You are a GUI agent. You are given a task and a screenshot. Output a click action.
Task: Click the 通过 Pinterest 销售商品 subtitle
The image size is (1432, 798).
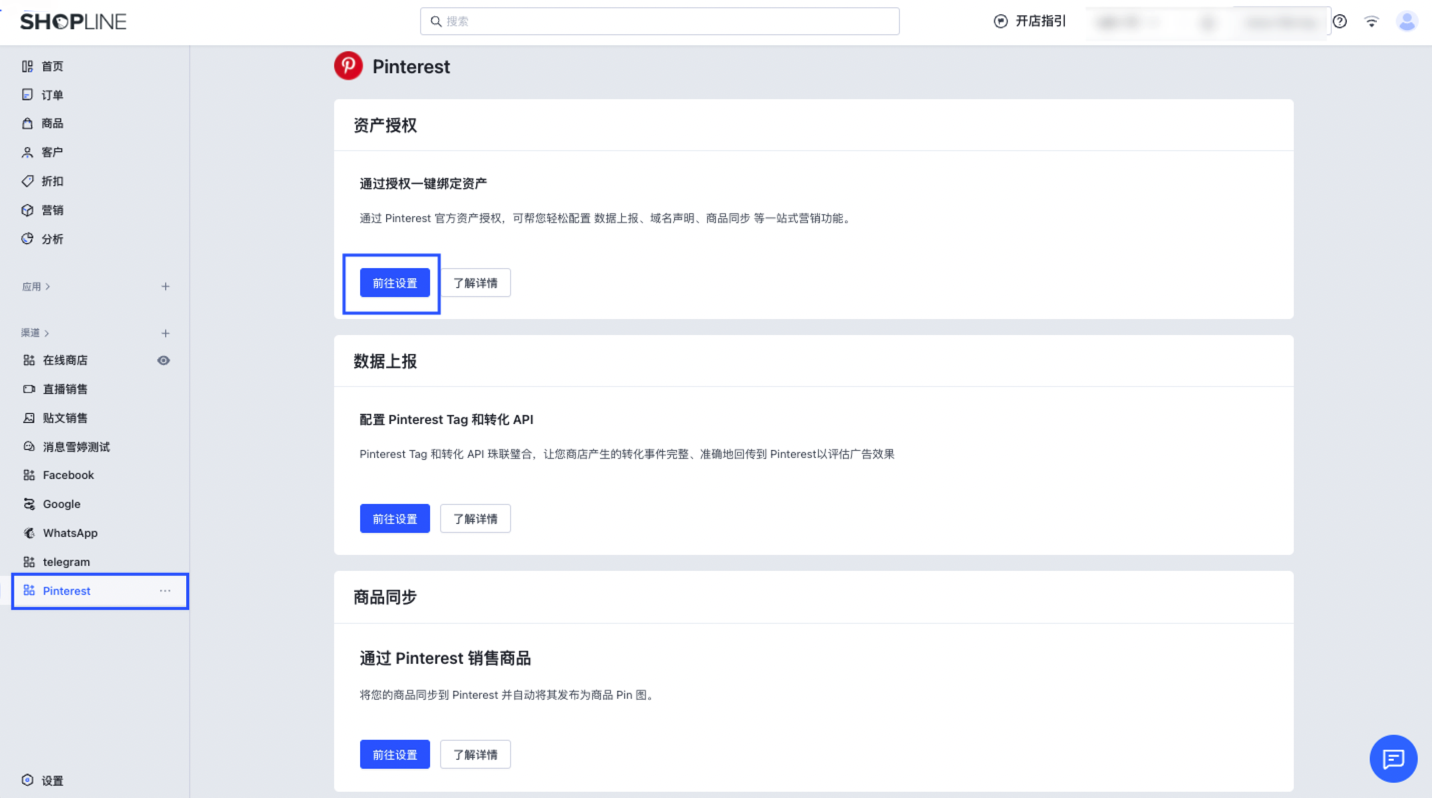pyautogui.click(x=445, y=658)
